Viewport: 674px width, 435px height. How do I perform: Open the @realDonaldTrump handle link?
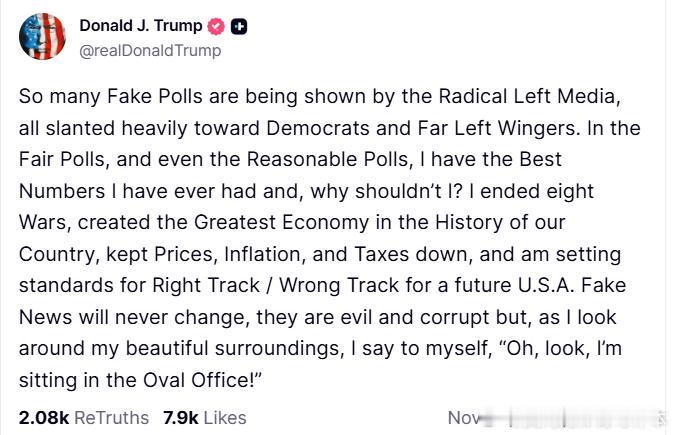150,49
